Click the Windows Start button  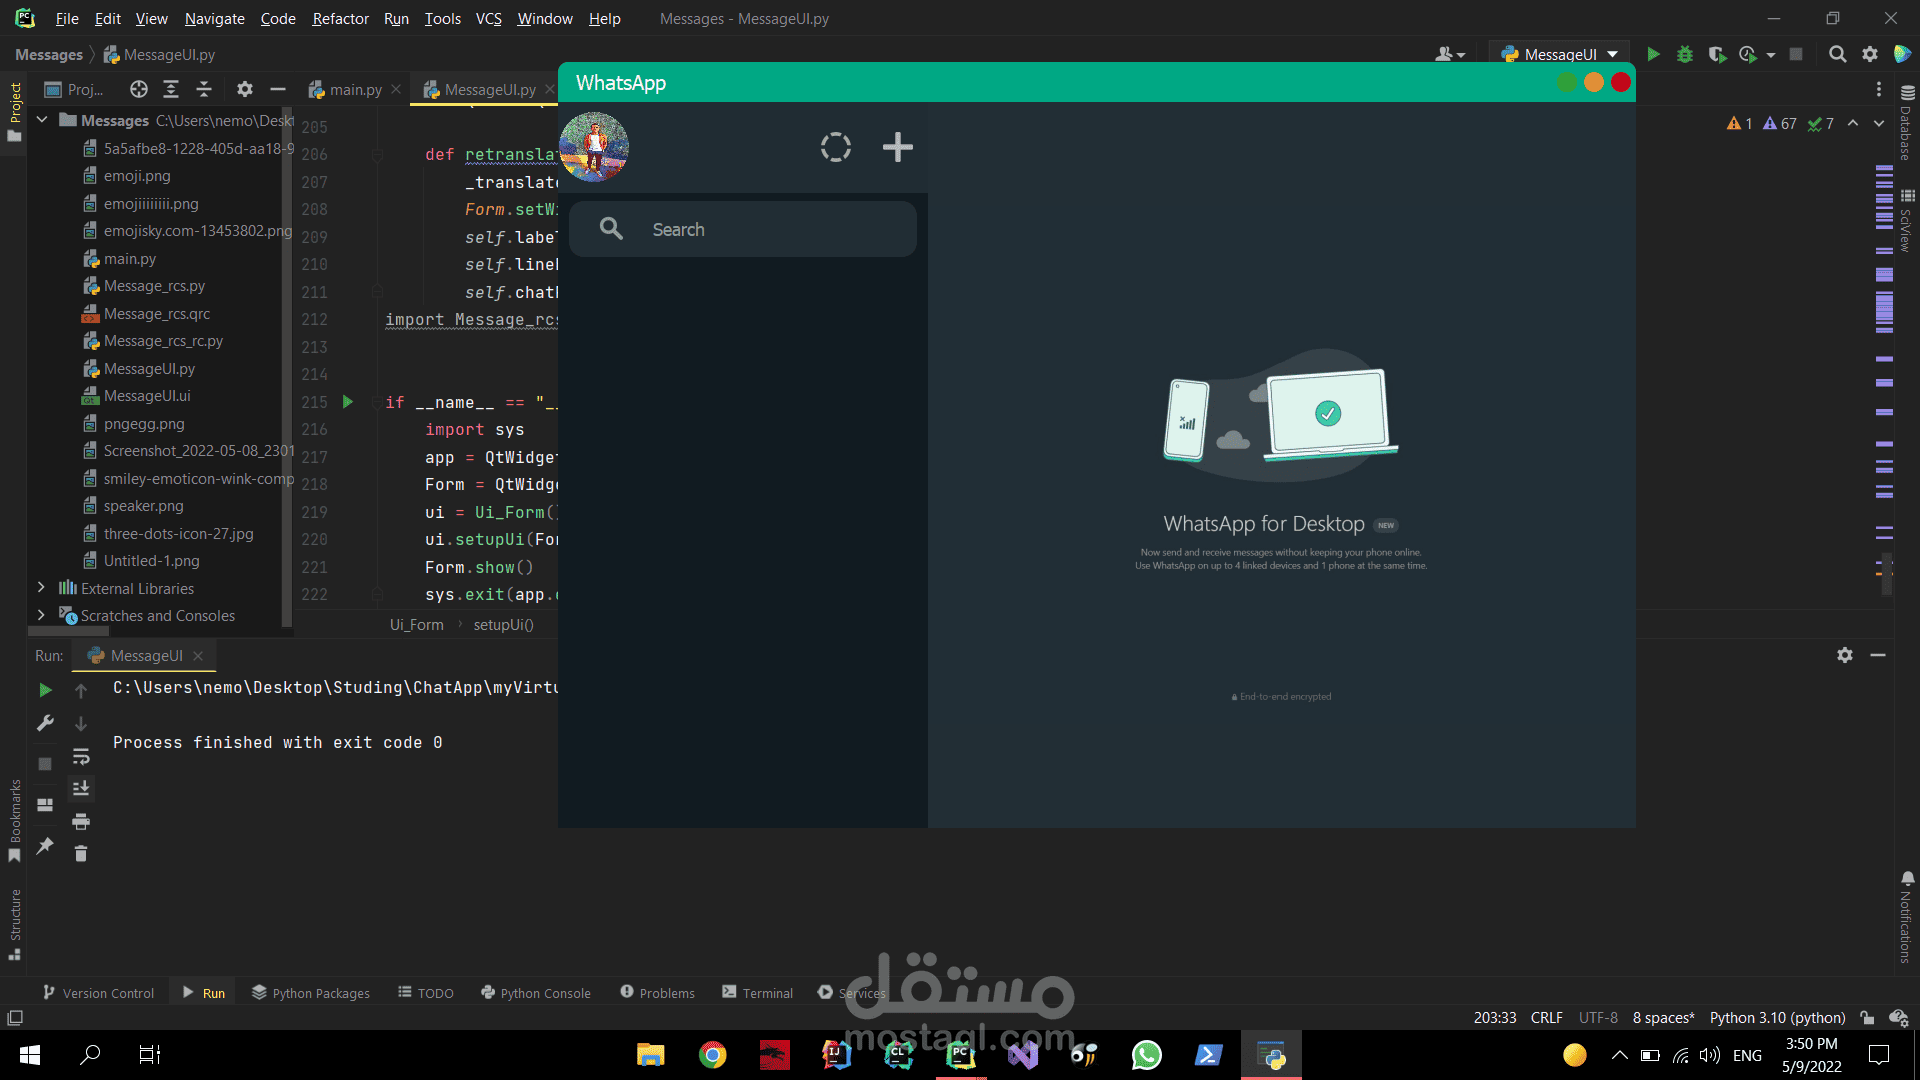(30, 1054)
